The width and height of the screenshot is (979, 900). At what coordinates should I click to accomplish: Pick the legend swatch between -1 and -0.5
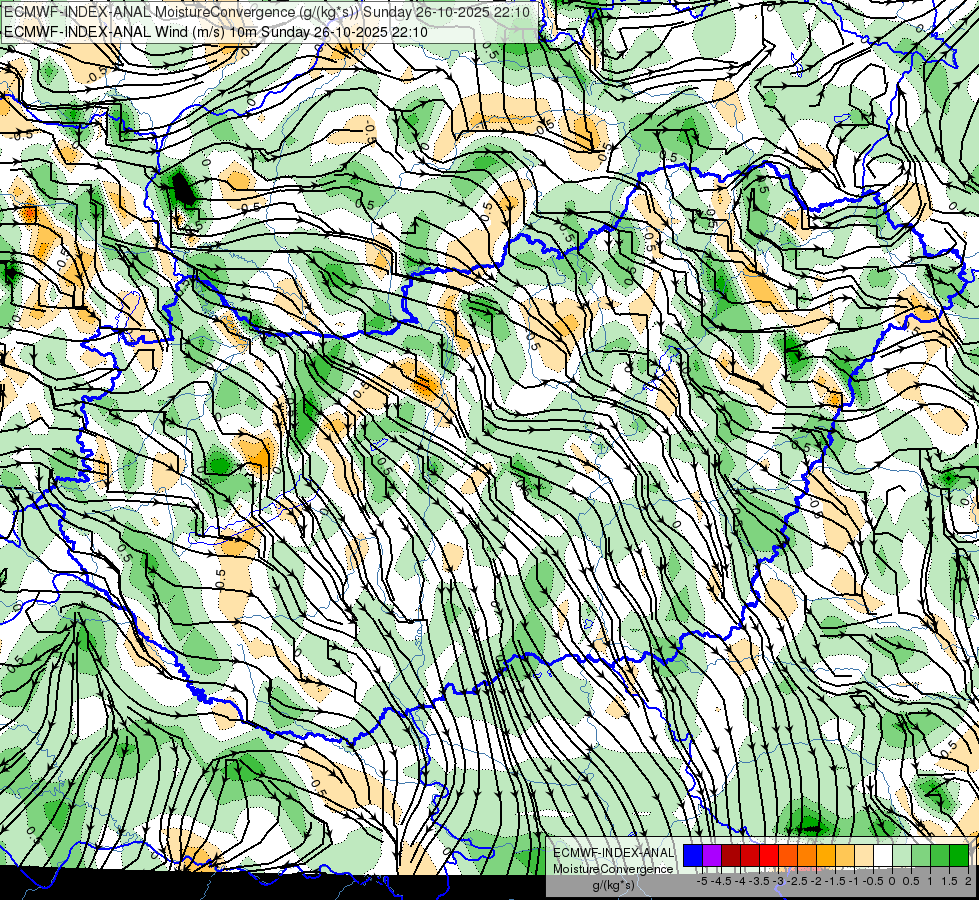point(864,855)
